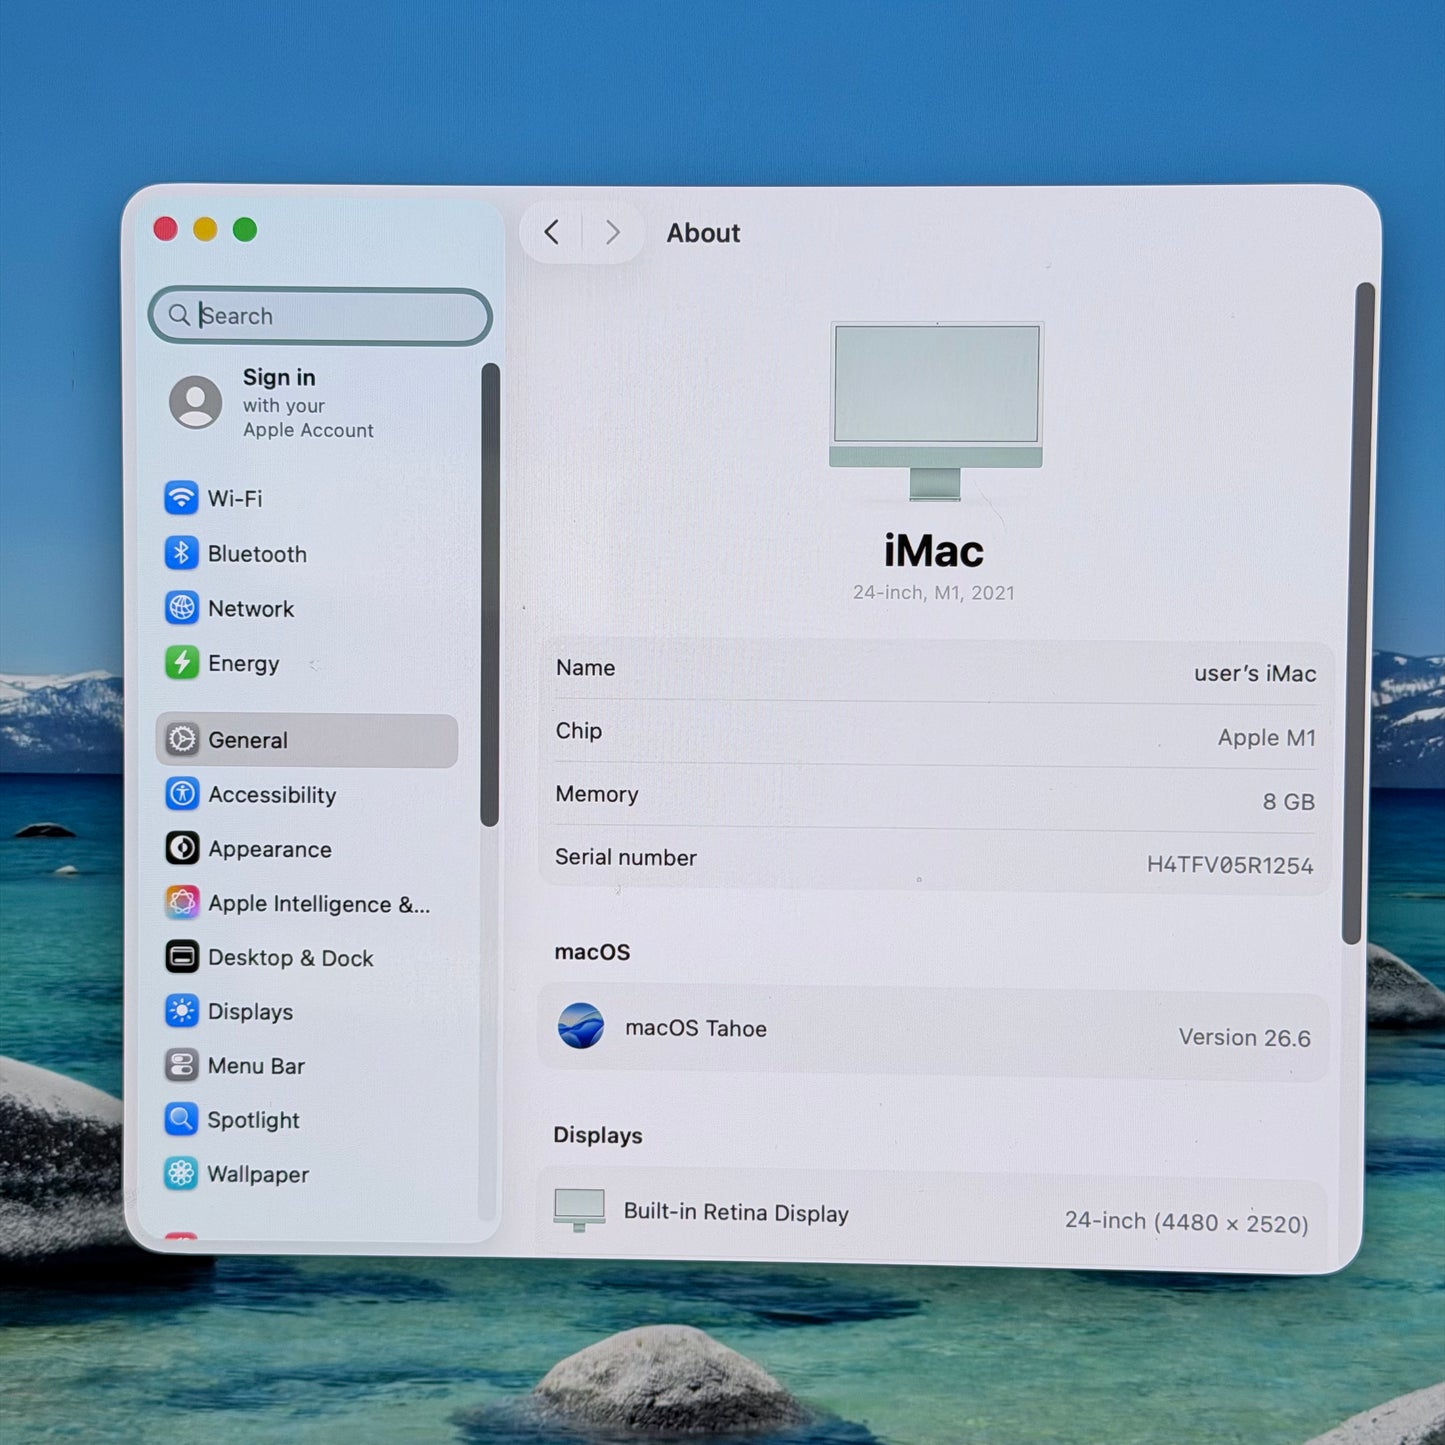Select the Appearance label in sidebar
The width and height of the screenshot is (1445, 1445).
(x=270, y=850)
